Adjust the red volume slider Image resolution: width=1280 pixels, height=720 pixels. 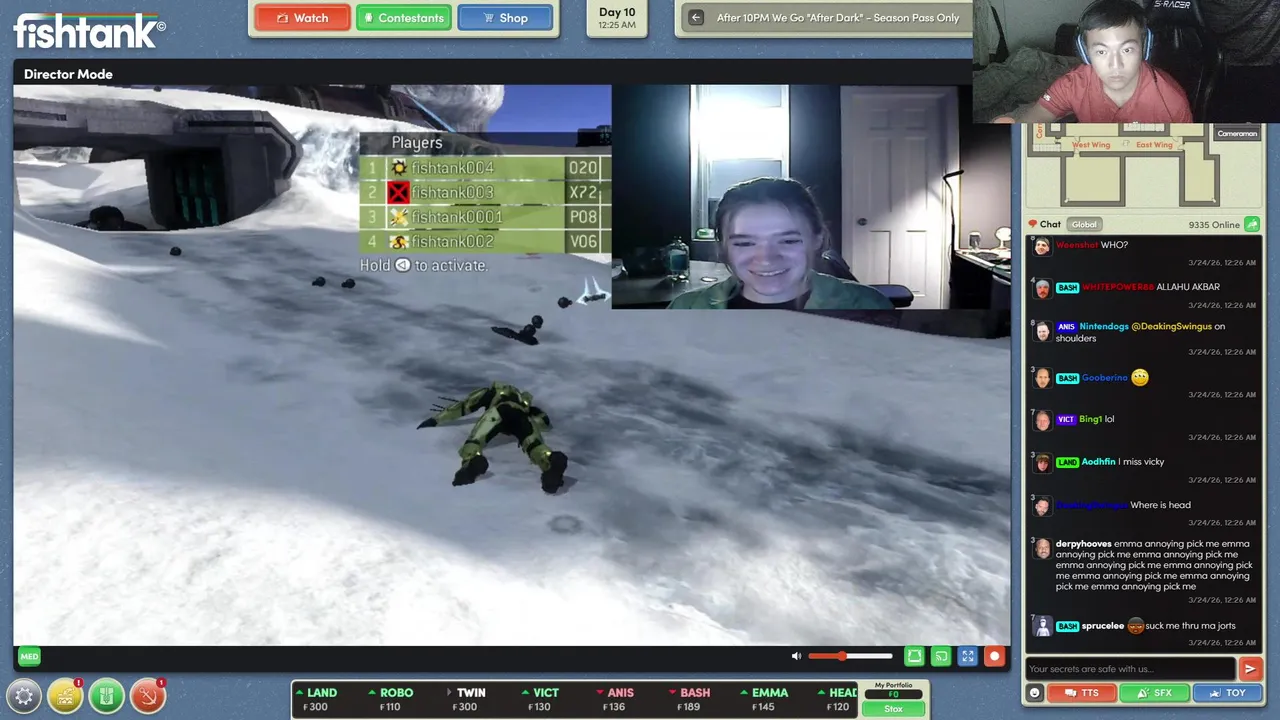[x=850, y=656]
